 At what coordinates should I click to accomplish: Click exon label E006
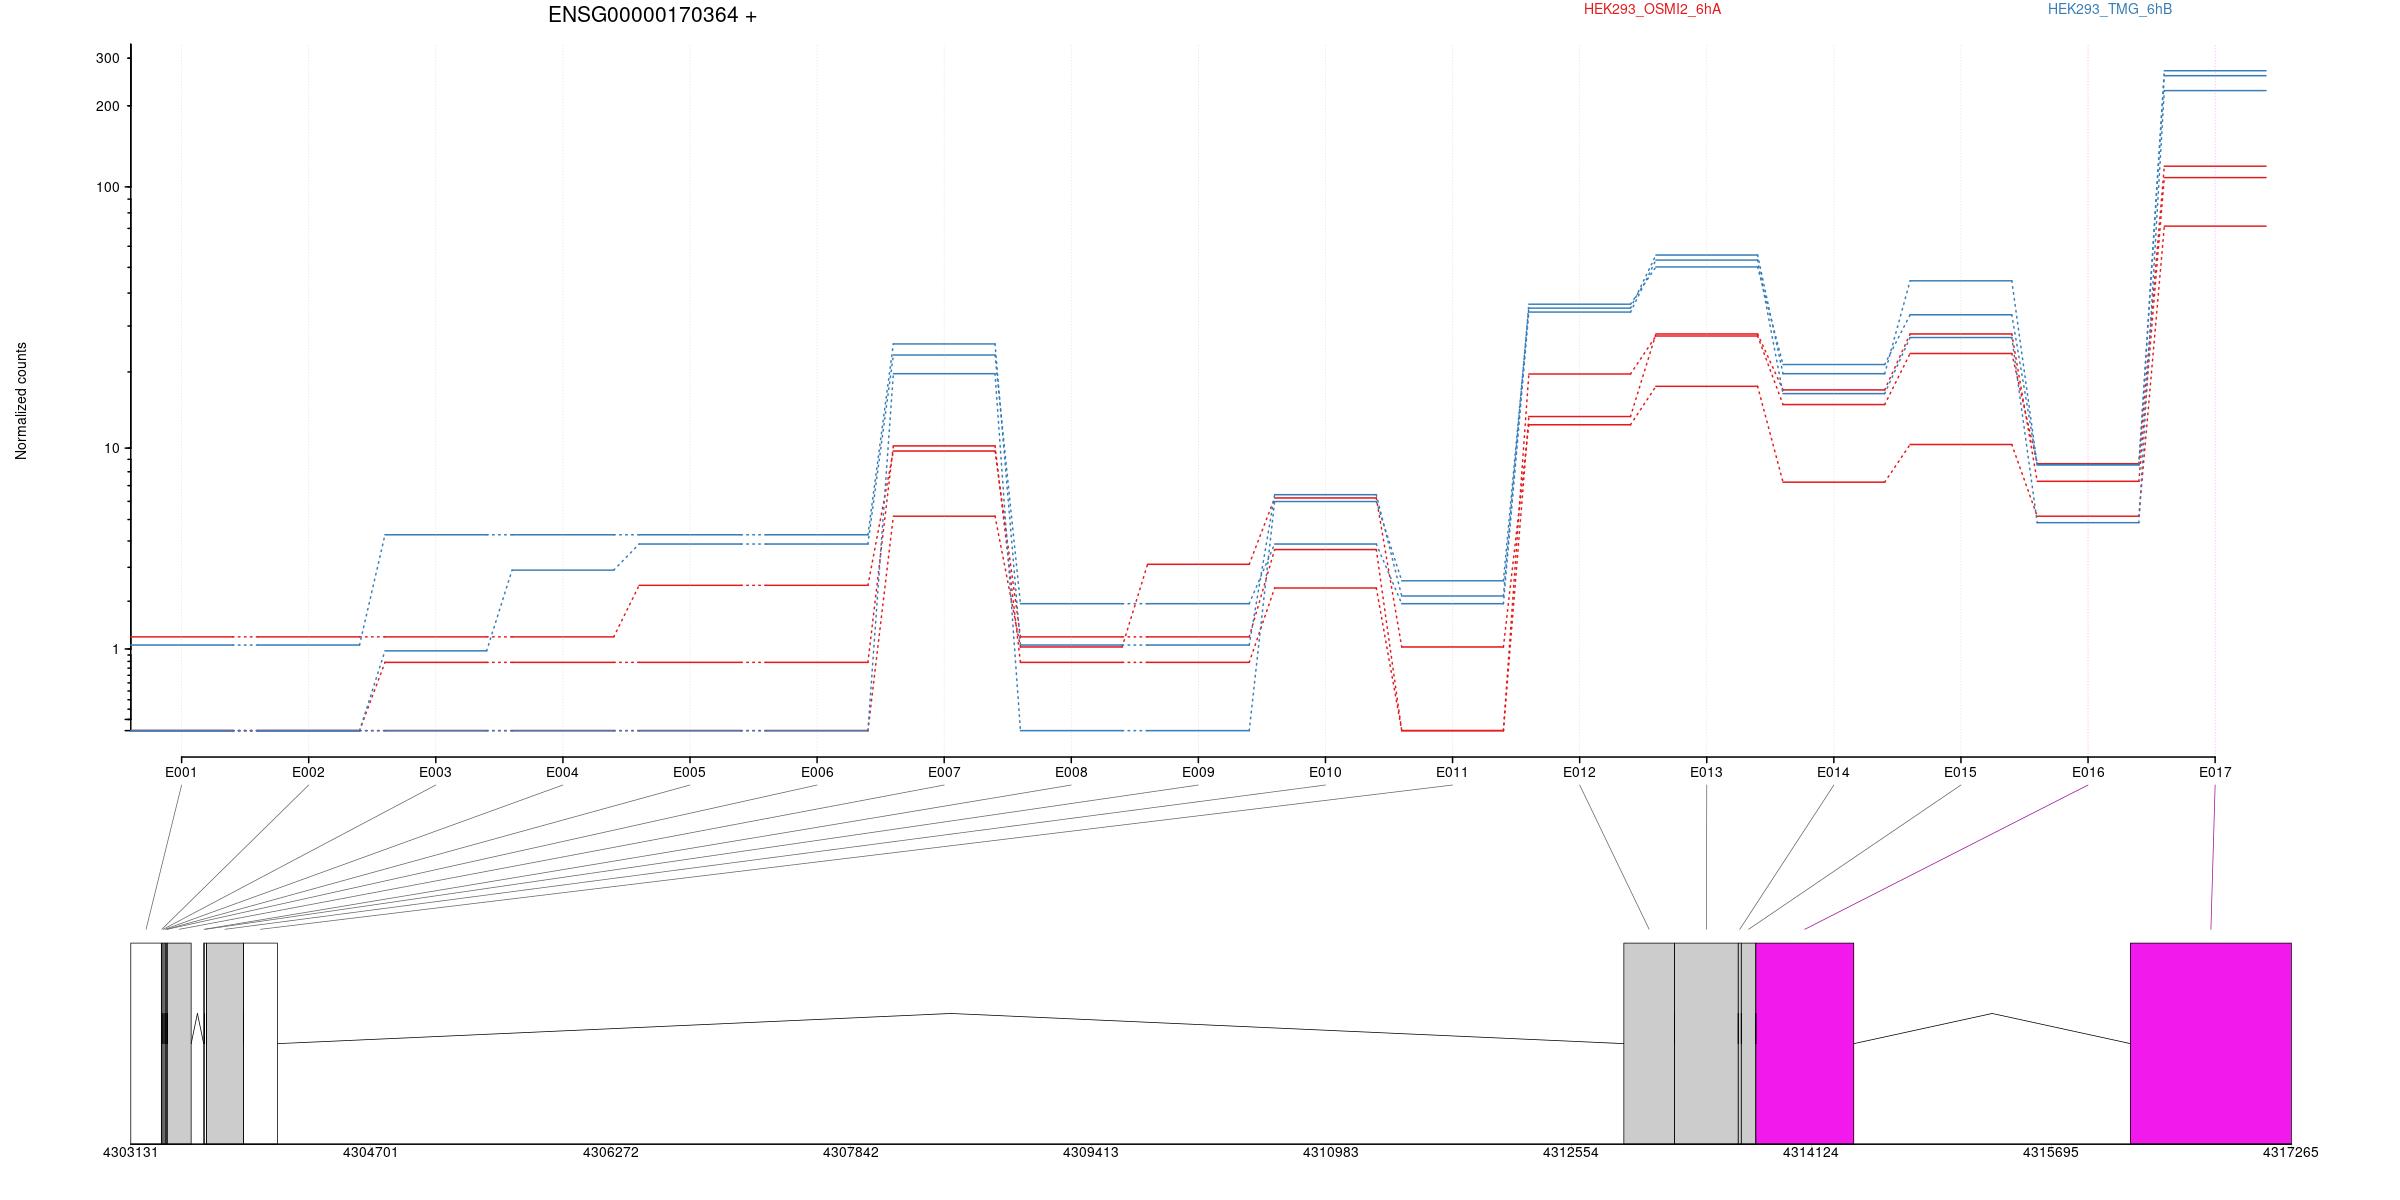[x=817, y=772]
